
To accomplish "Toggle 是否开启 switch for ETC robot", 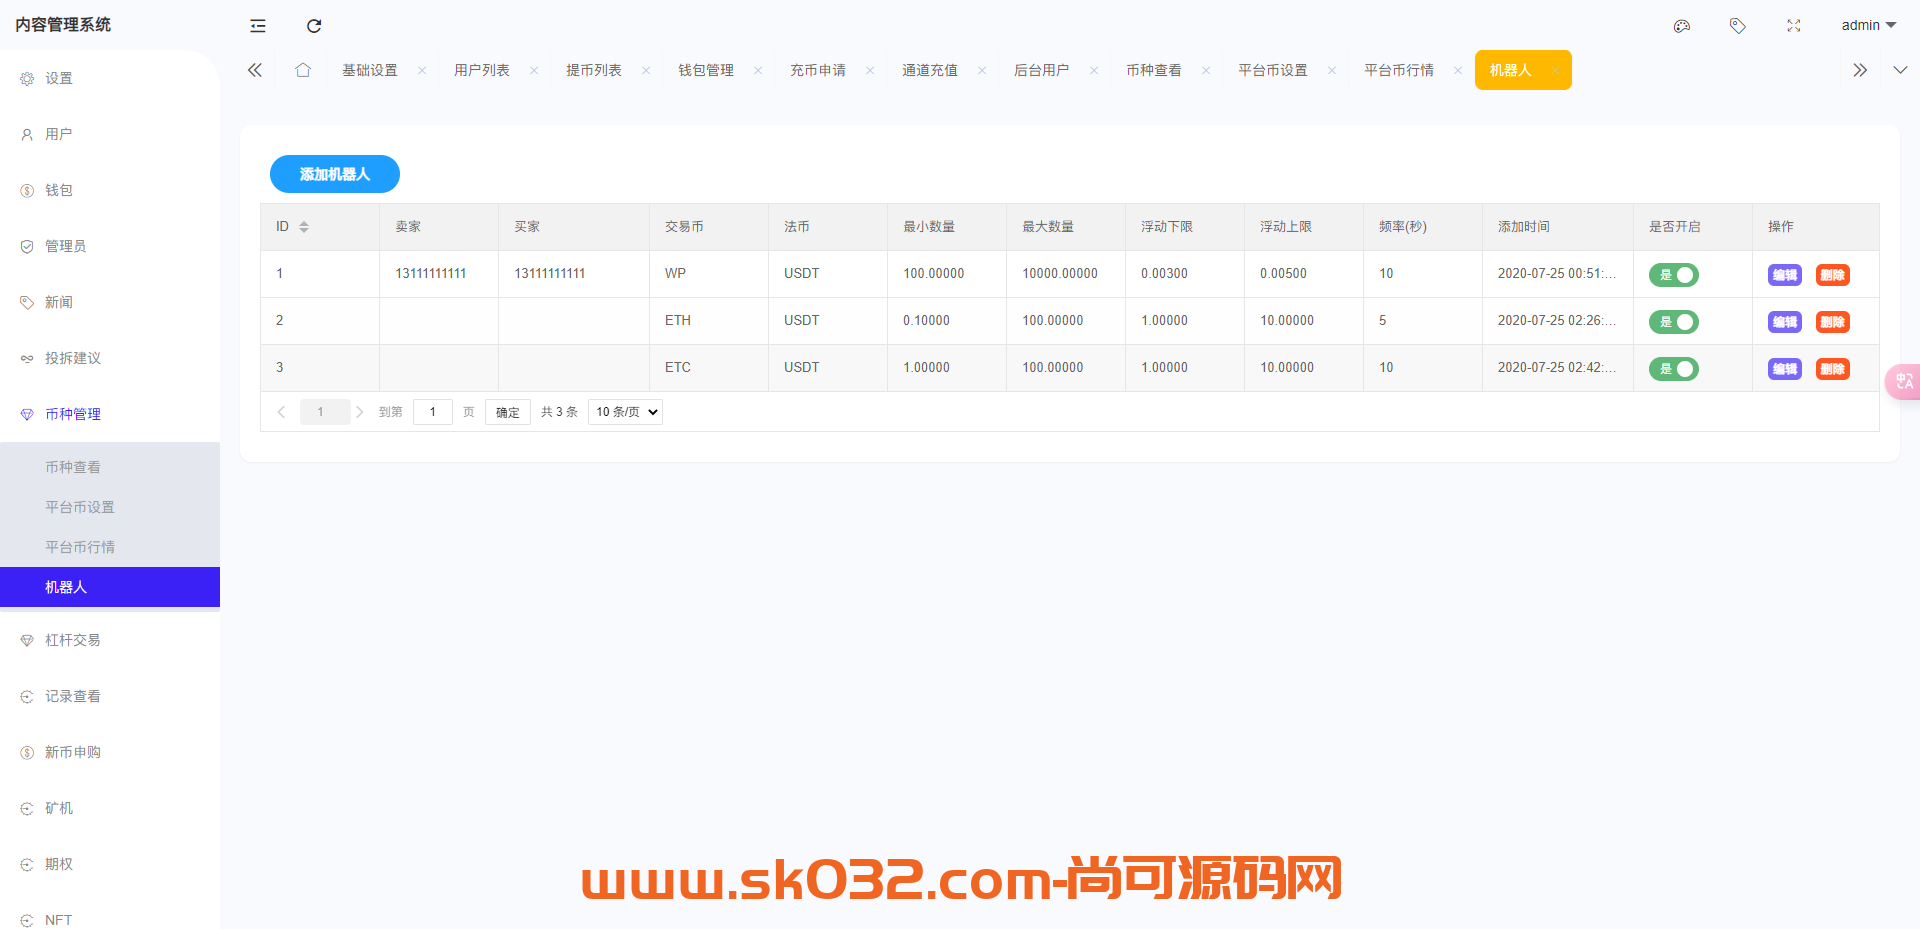I will pos(1674,369).
